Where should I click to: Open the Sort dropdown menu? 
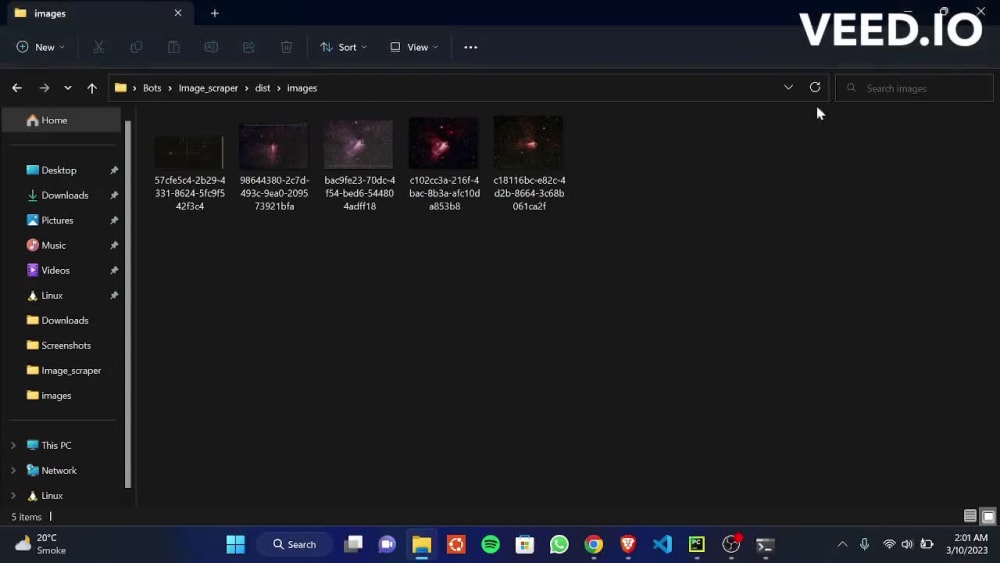(343, 47)
